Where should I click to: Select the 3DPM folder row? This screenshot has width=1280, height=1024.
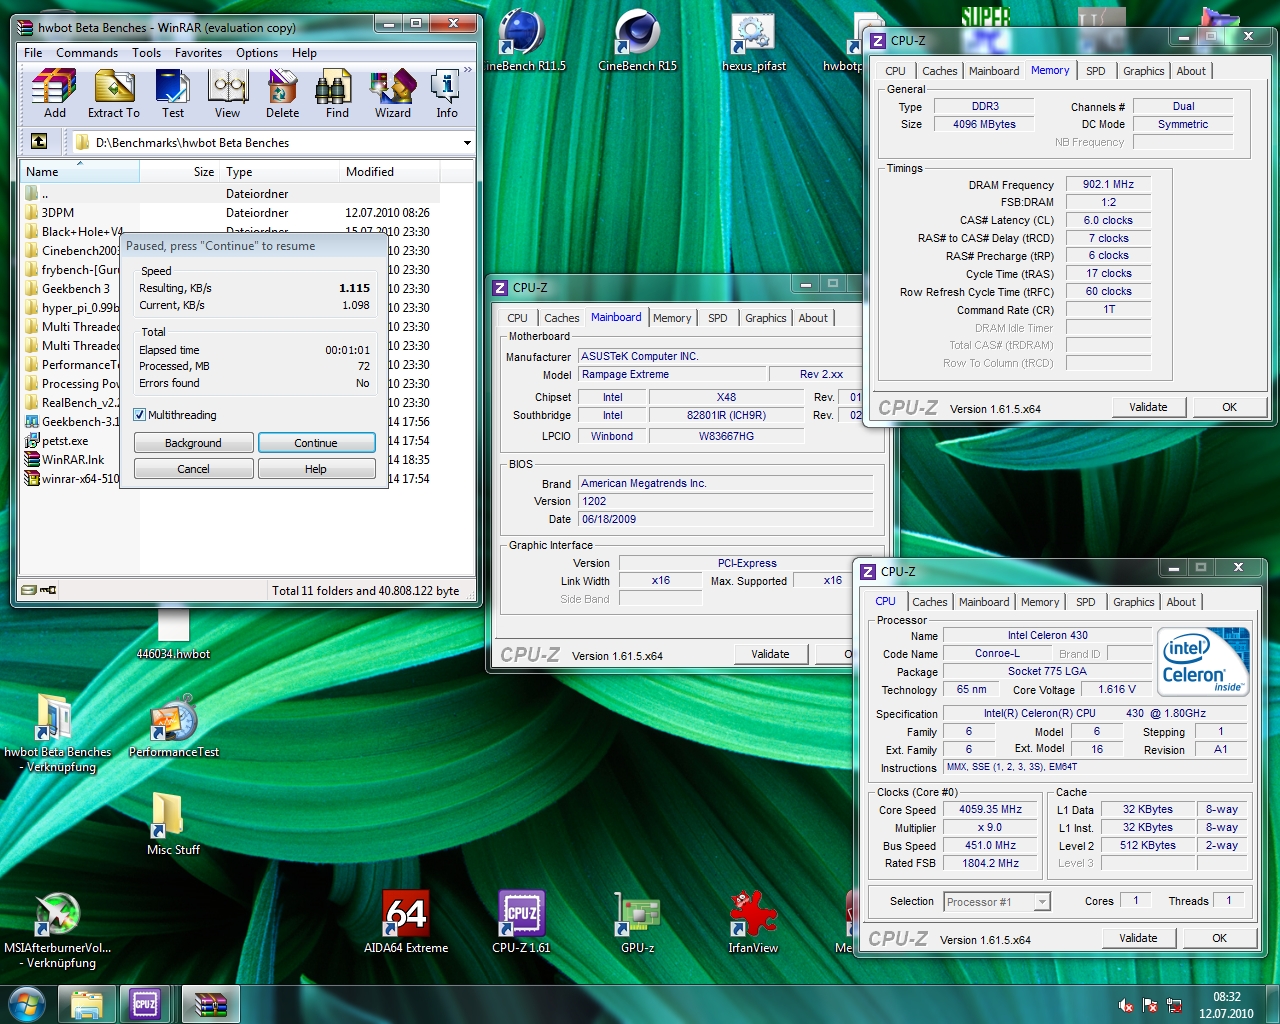click(230, 213)
